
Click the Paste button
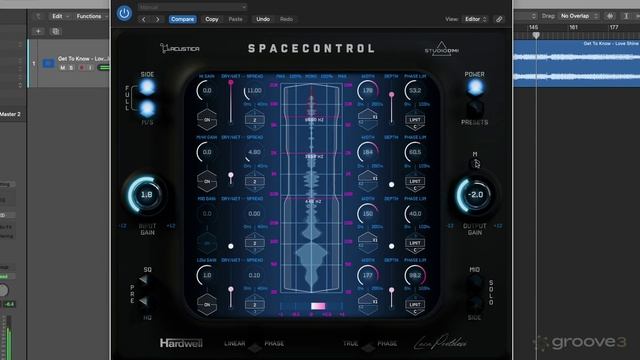tap(236, 19)
